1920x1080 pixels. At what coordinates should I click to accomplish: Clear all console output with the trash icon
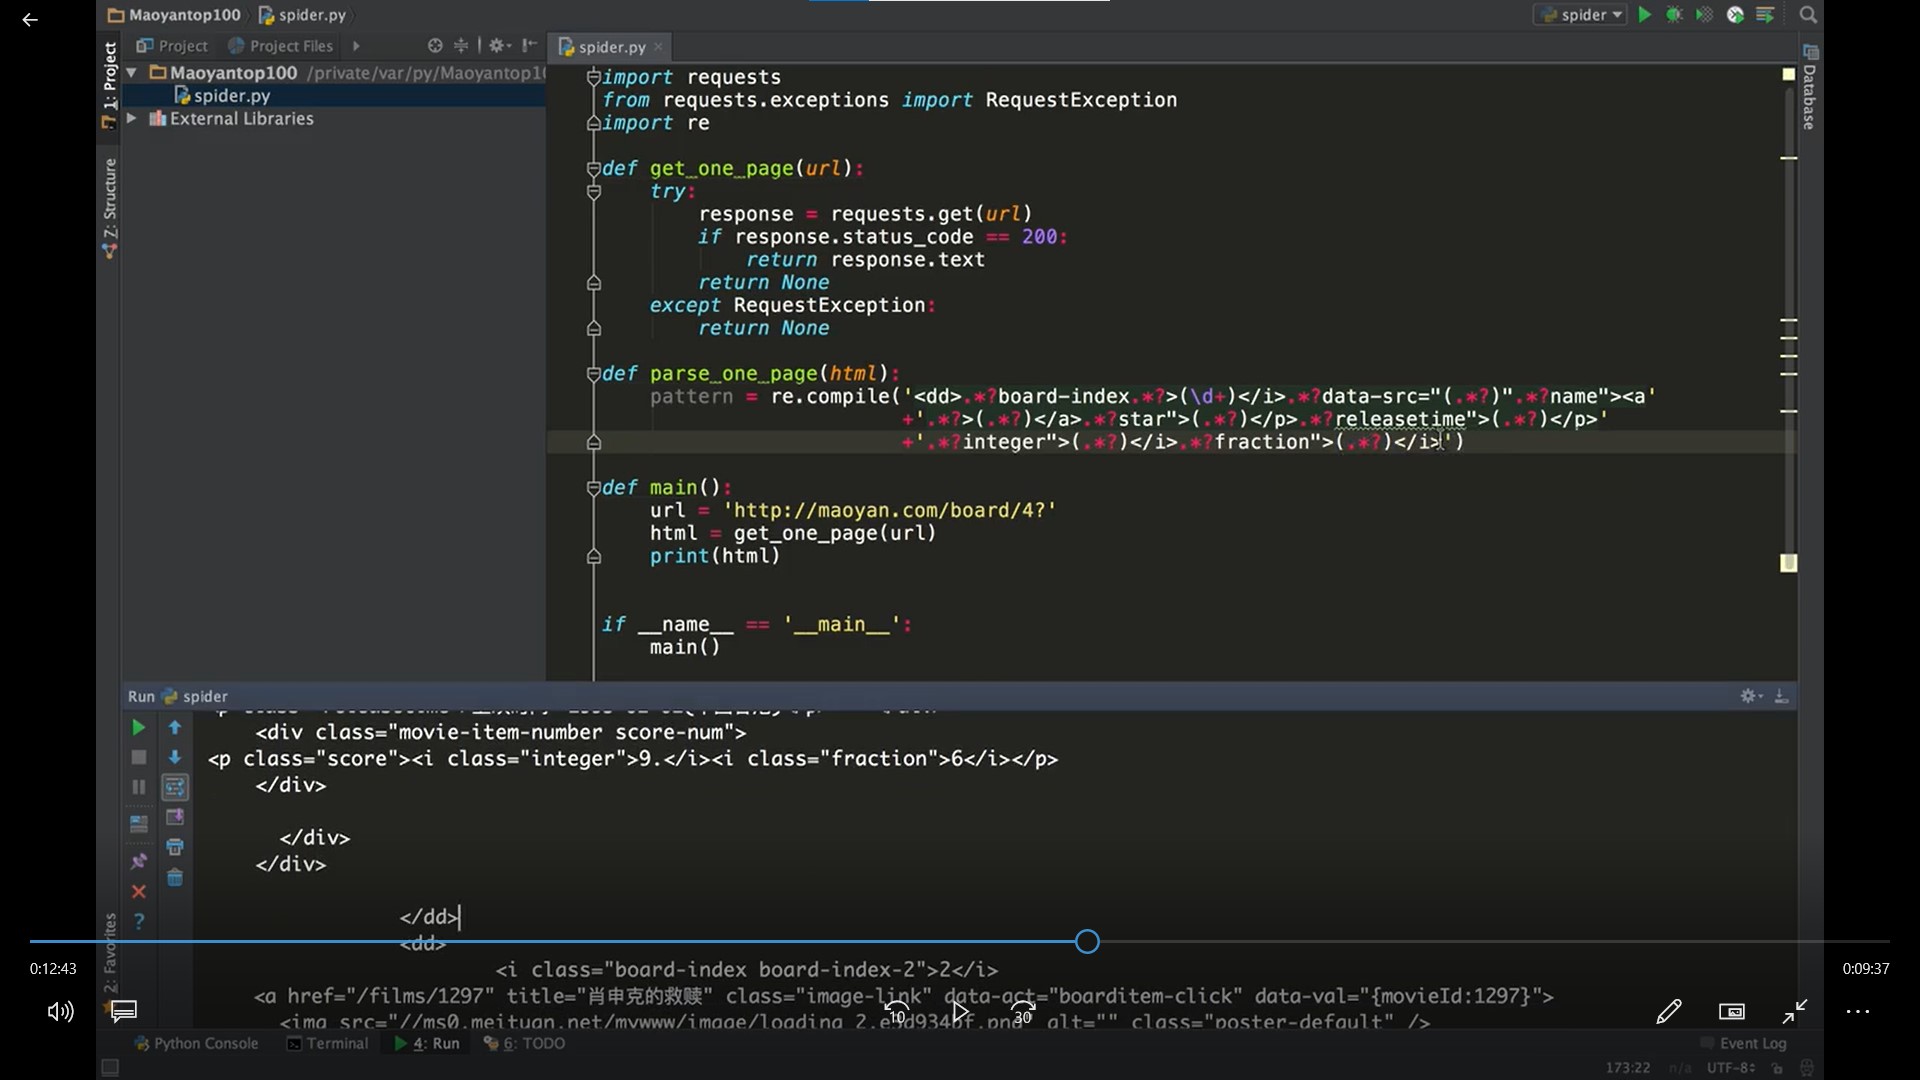tap(175, 878)
